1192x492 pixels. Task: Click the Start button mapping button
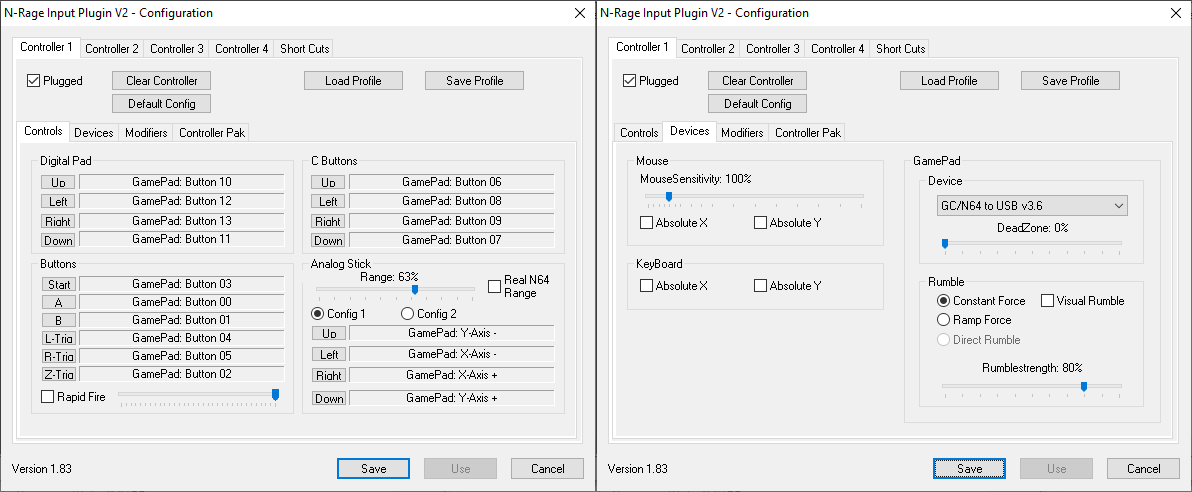click(58, 284)
